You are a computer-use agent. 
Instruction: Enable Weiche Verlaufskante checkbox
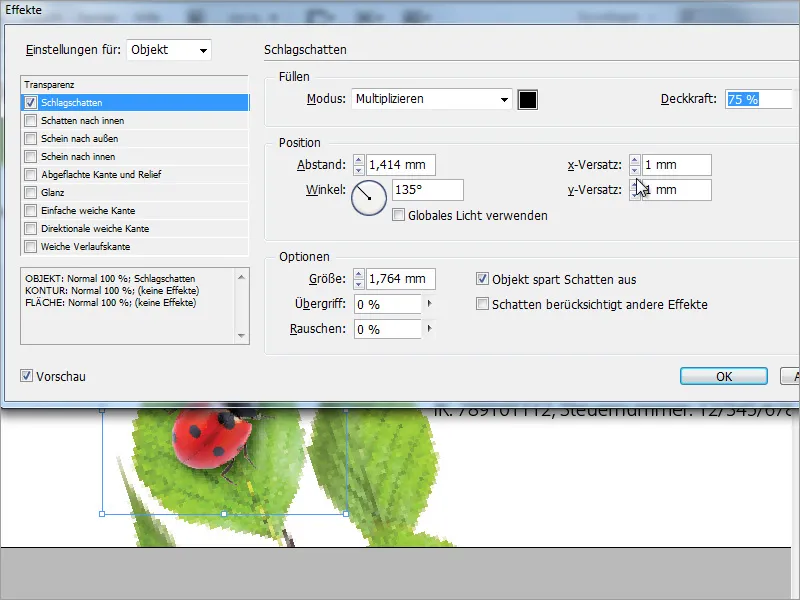click(x=31, y=246)
